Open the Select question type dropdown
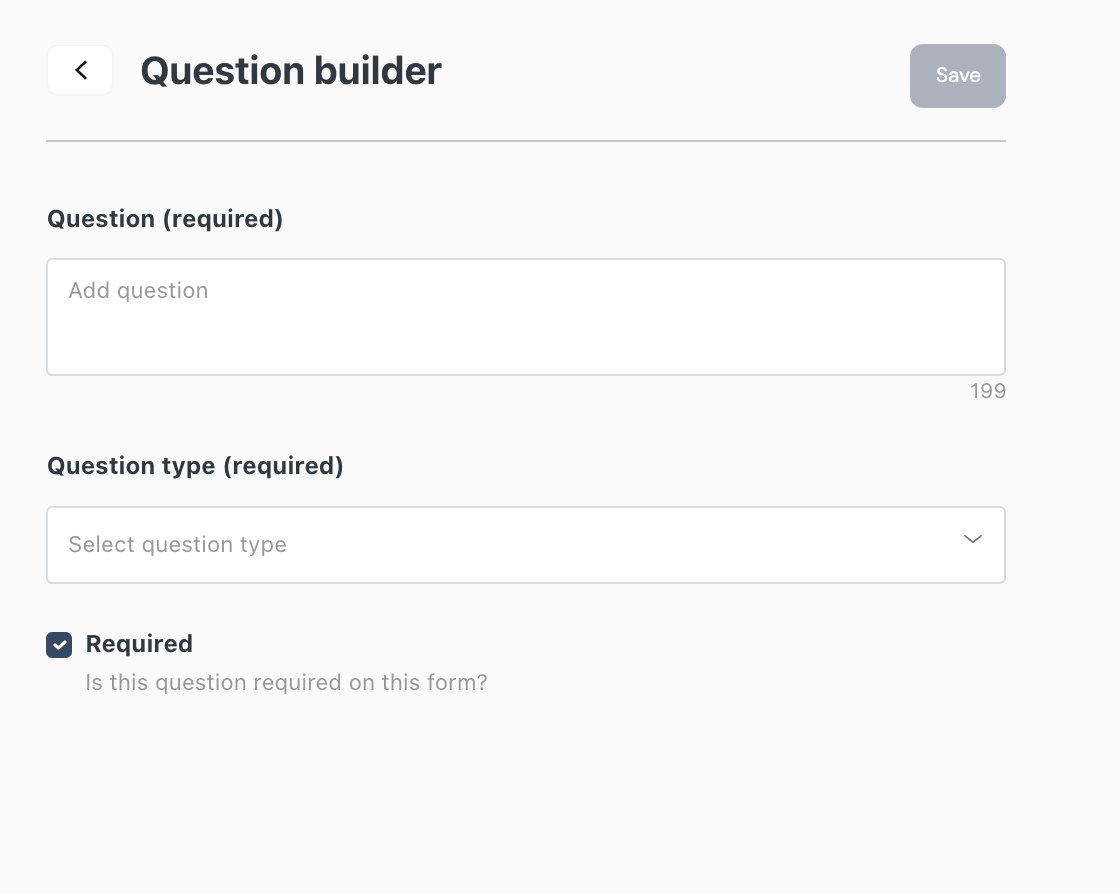This screenshot has width=1120, height=894. (526, 545)
